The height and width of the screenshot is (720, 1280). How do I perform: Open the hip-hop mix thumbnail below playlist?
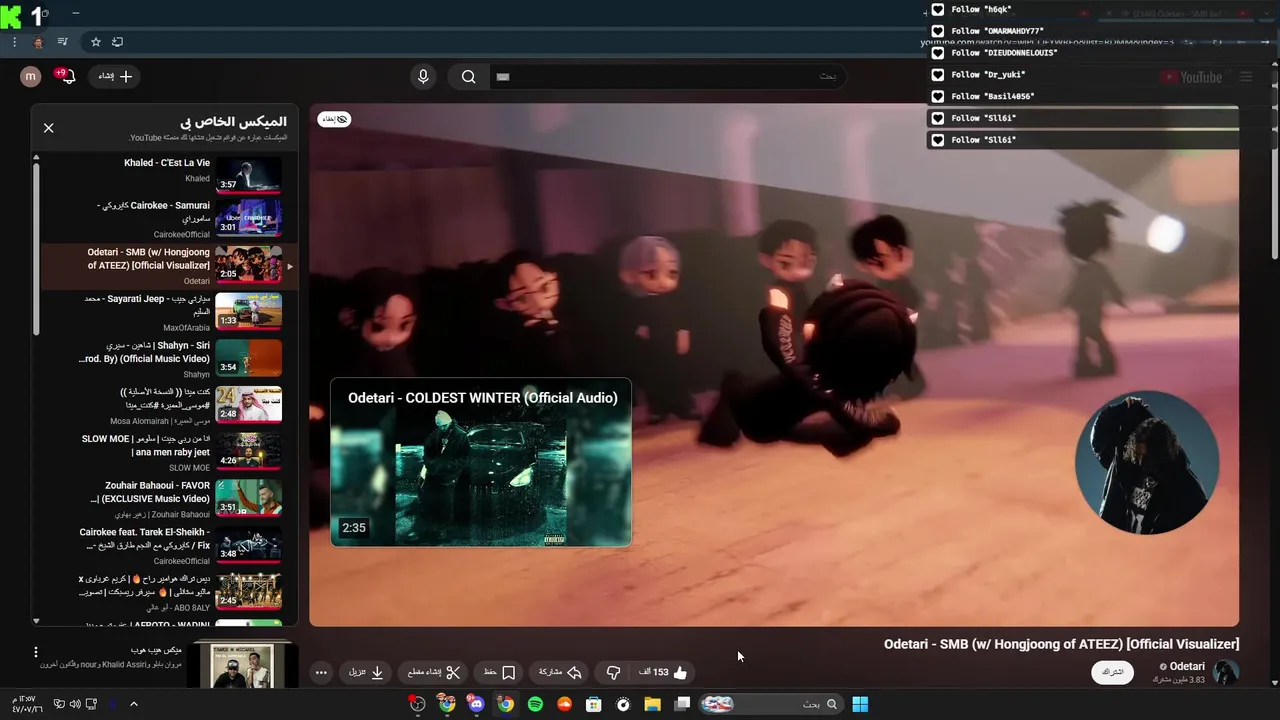point(243,666)
